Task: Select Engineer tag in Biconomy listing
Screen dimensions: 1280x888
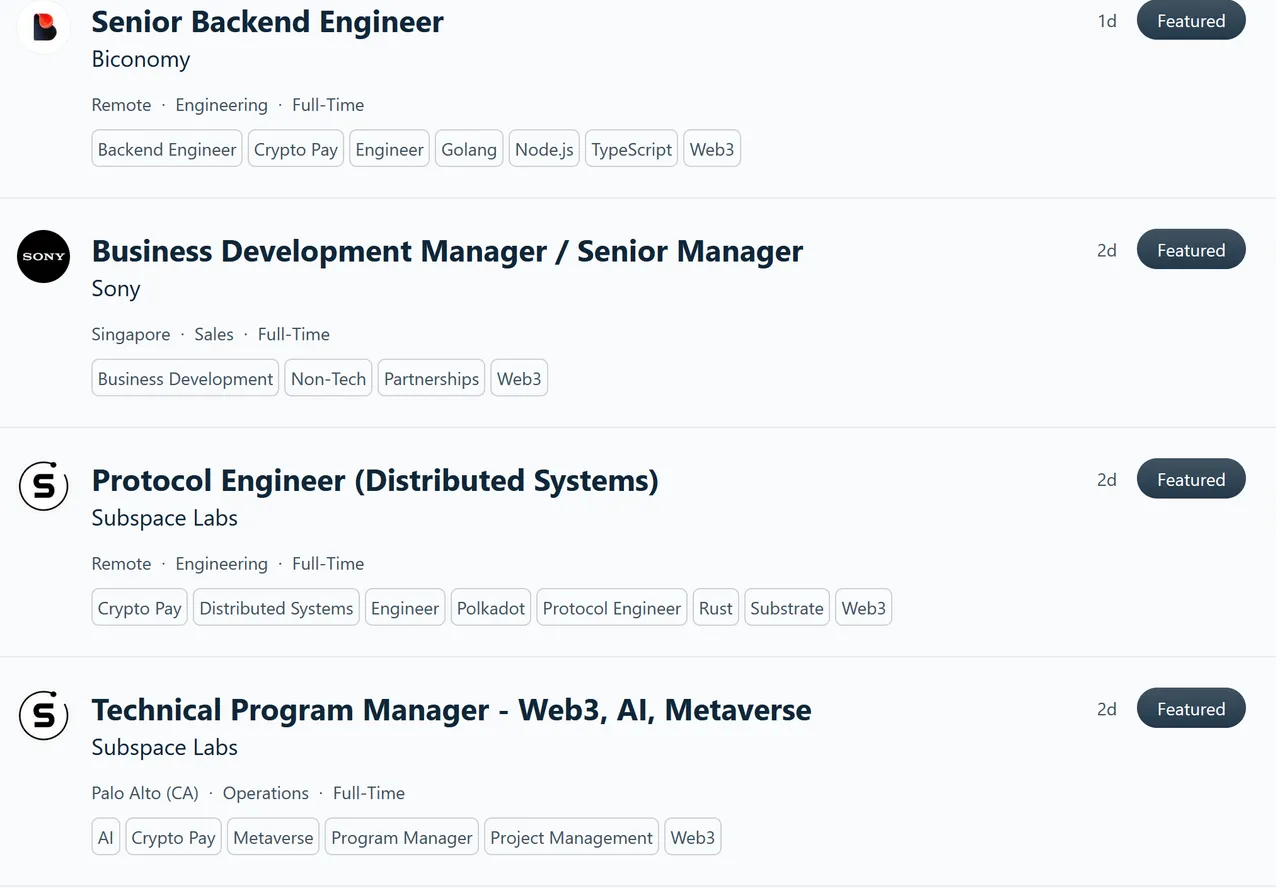Action: 389,149
